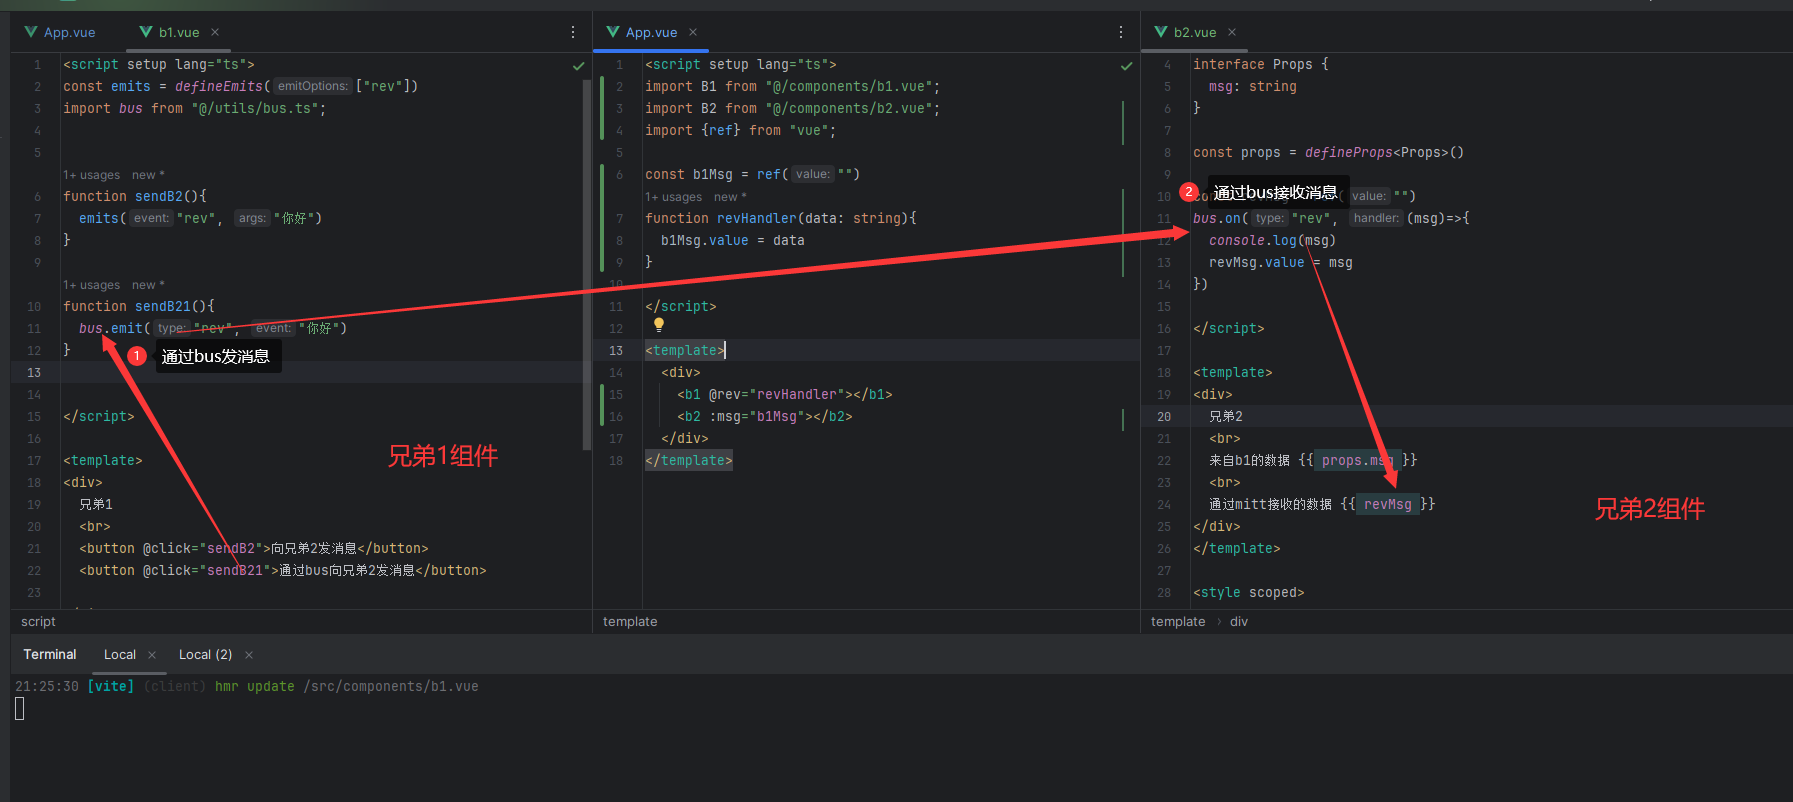Screen dimensions: 1793x802
Task: Click 'script' breadcrumb under b1.vue editor
Action: point(38,622)
